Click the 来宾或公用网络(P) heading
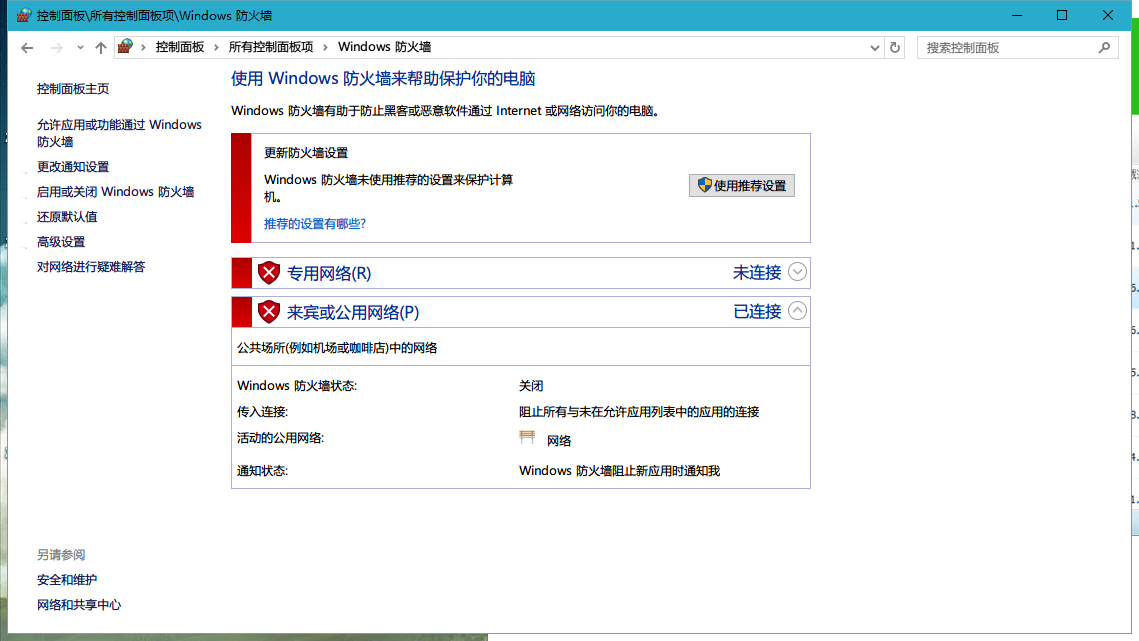 pyautogui.click(x=353, y=313)
